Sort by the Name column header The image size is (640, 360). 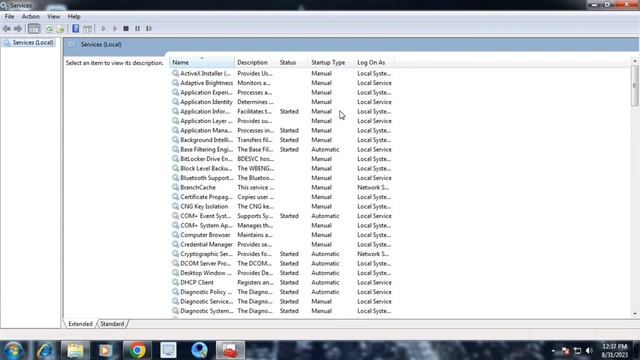(x=202, y=62)
